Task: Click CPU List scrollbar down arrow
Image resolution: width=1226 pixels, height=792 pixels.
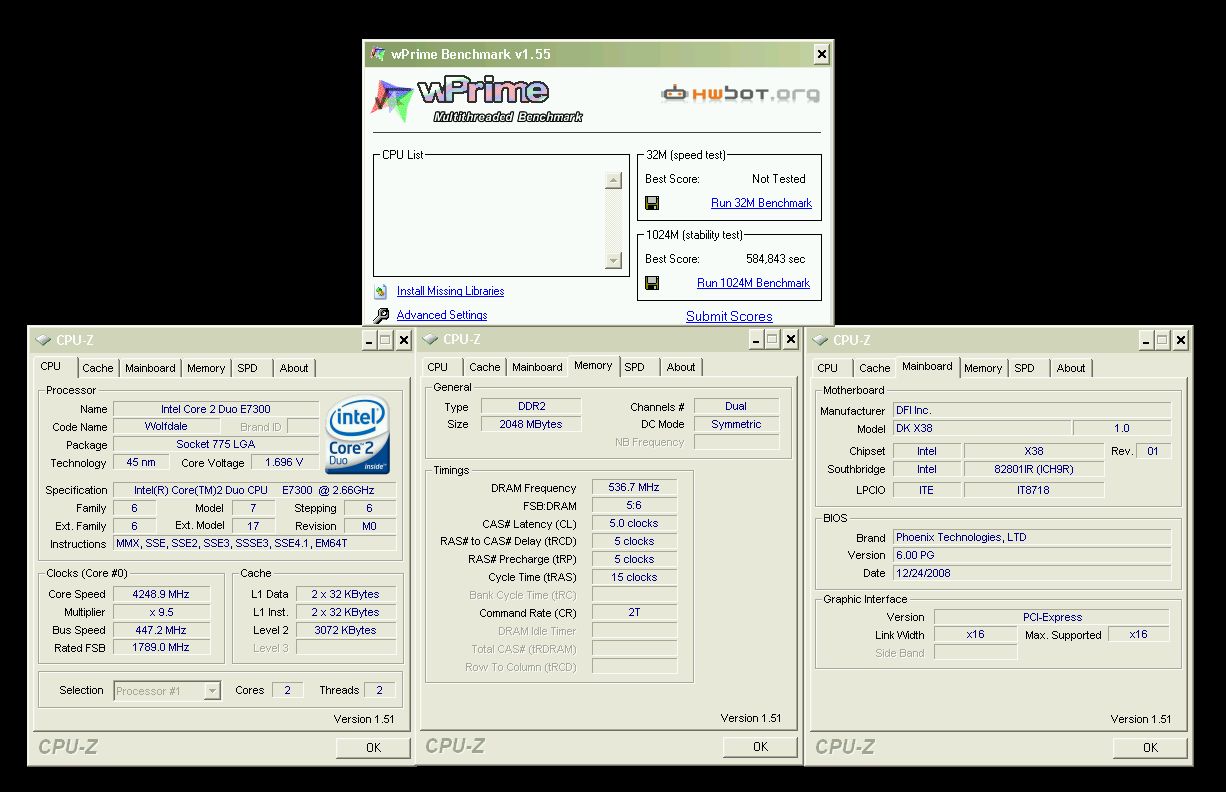Action: (x=614, y=261)
